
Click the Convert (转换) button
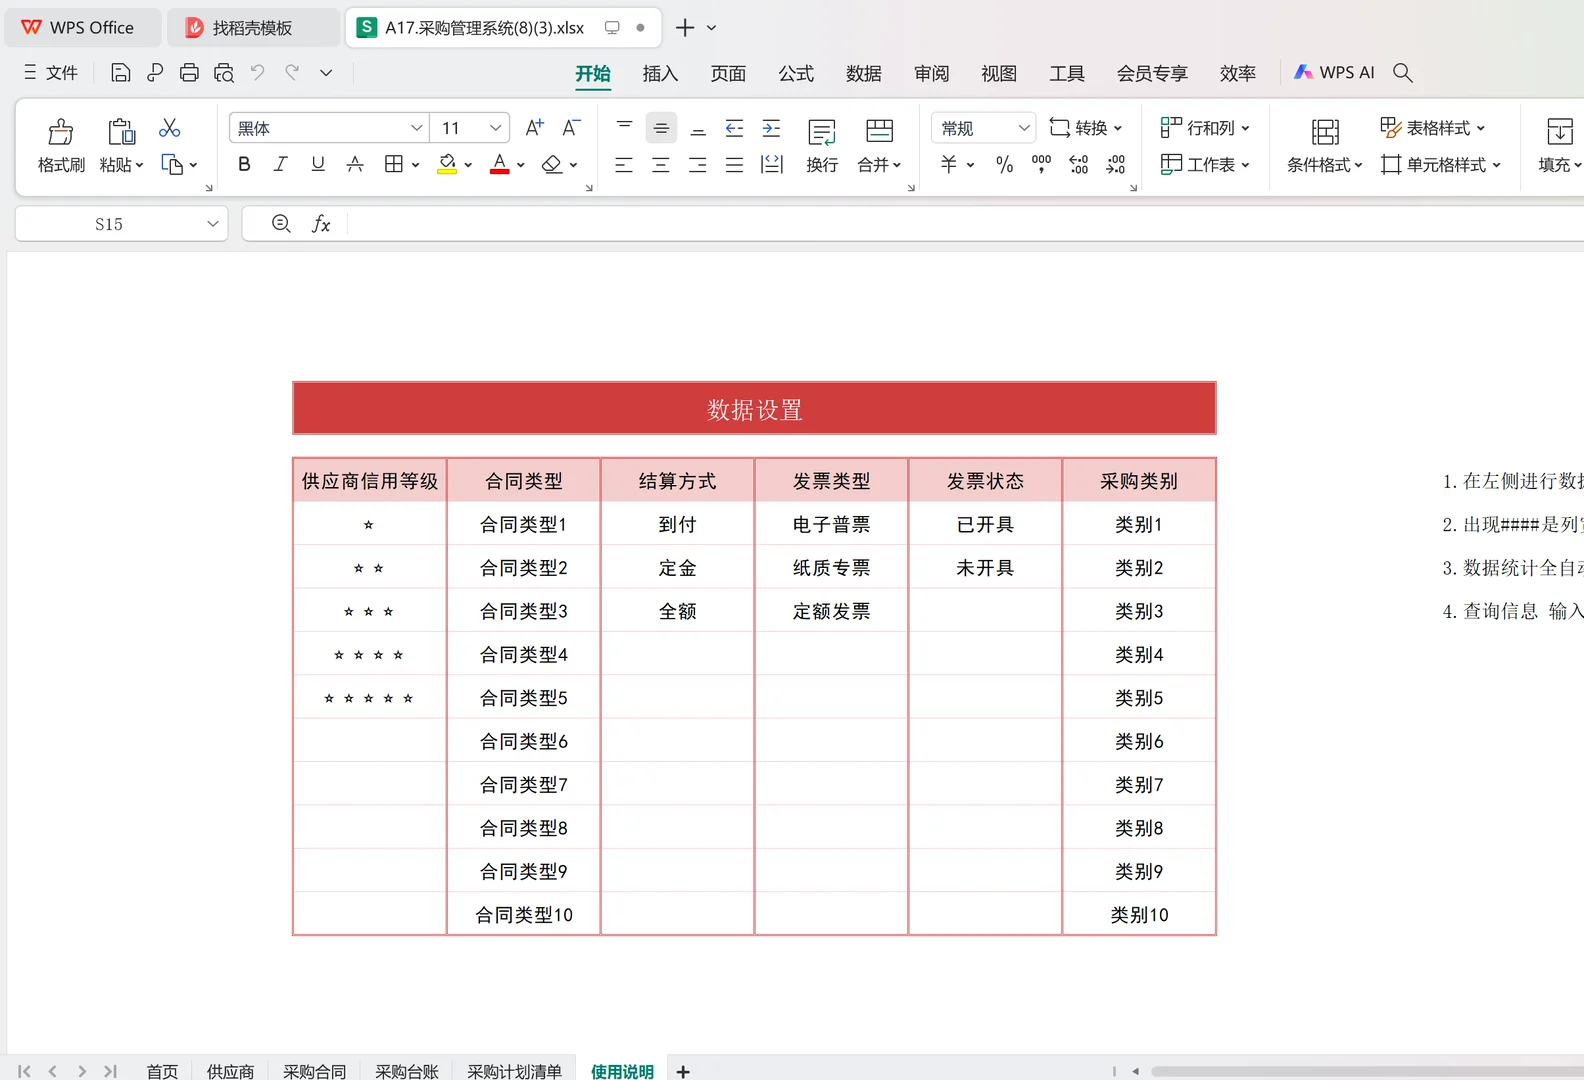(x=1086, y=128)
